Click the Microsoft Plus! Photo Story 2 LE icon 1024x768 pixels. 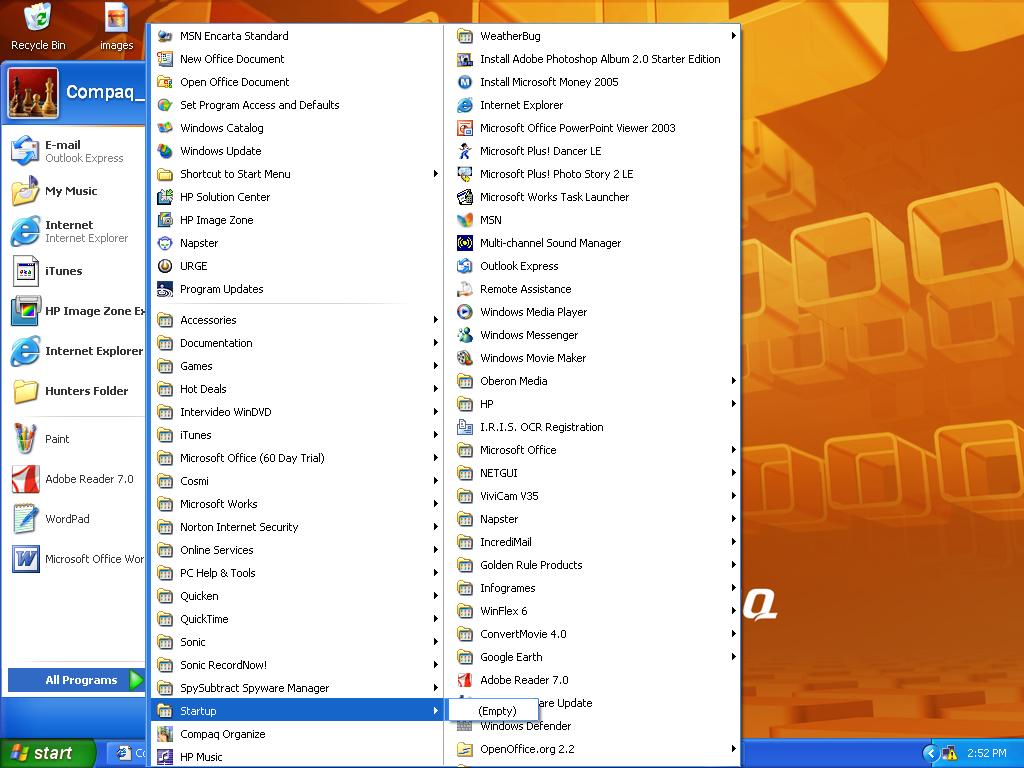pos(465,174)
